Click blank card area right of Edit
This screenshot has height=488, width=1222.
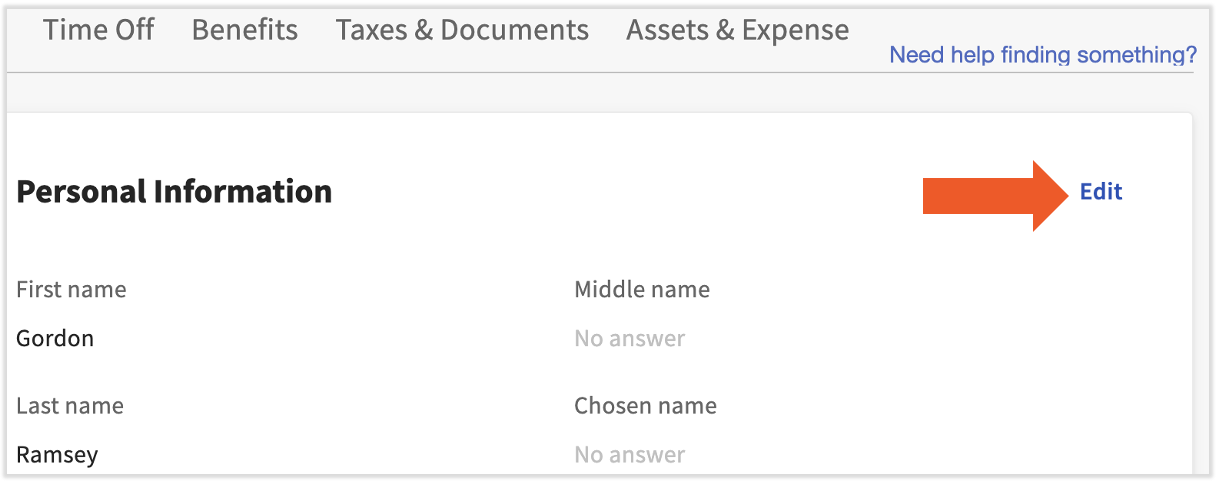[1160, 192]
